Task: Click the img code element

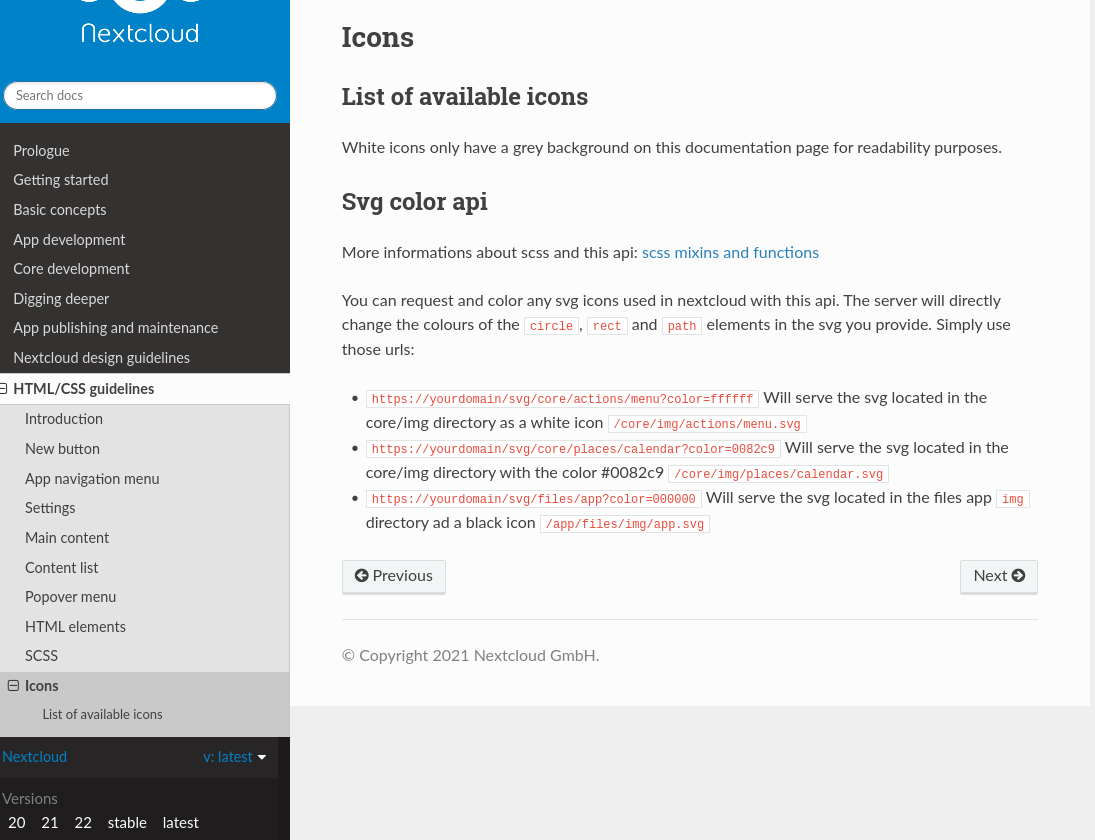Action: (x=1013, y=499)
